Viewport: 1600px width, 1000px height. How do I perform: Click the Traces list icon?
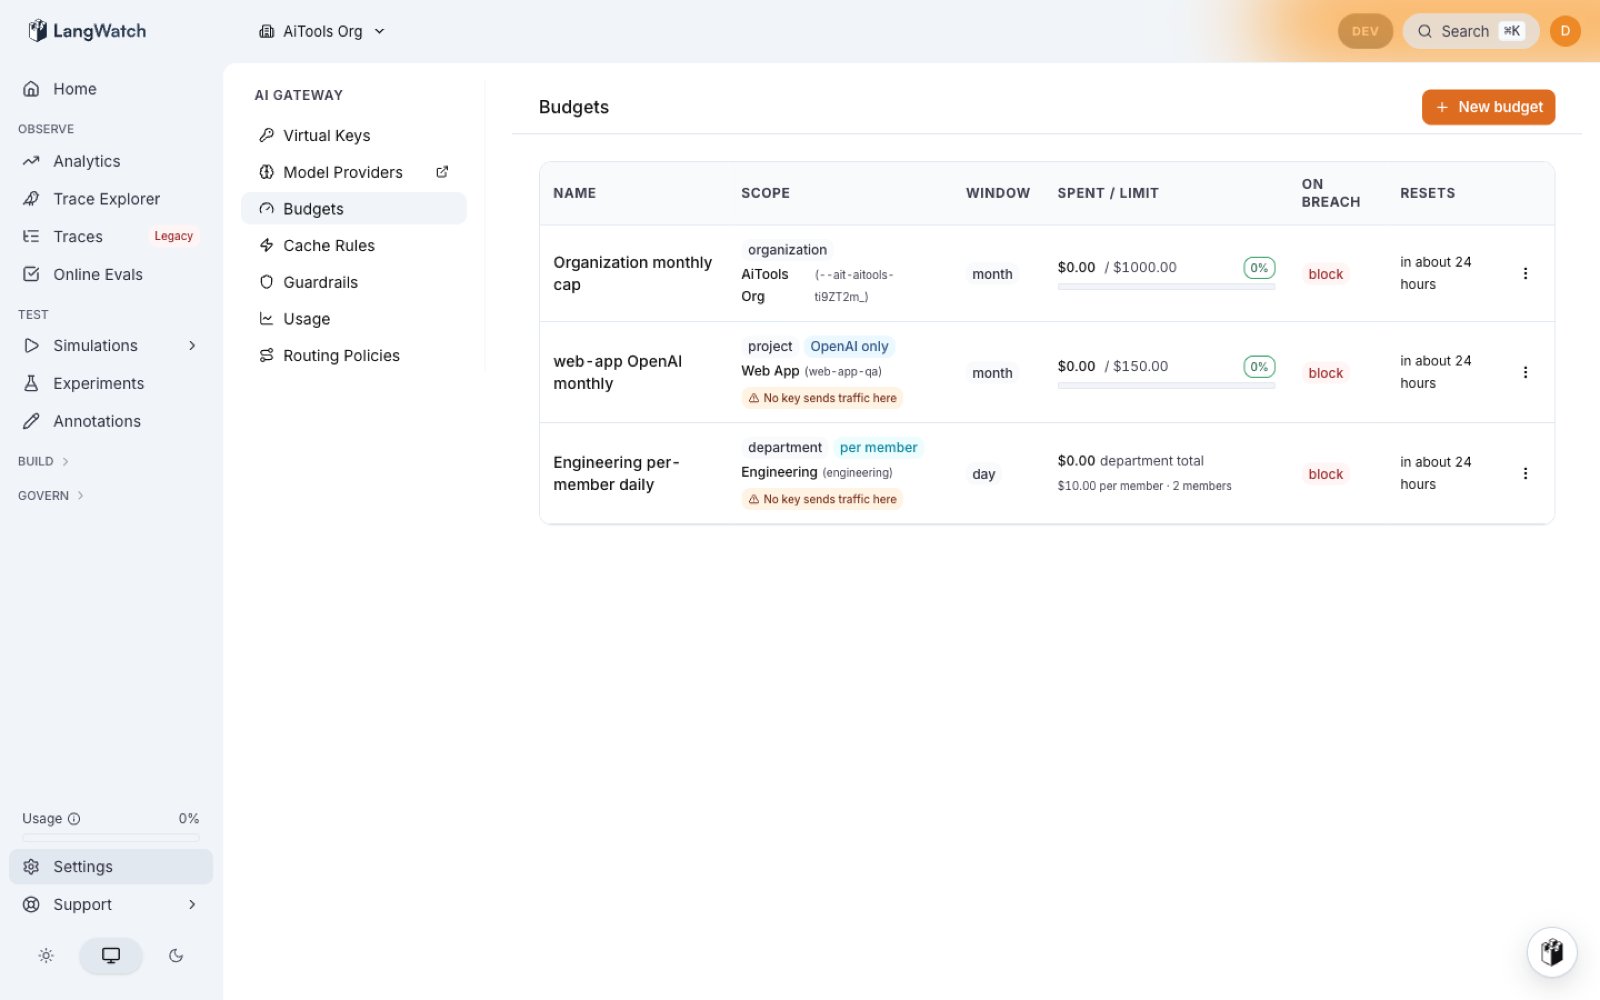tap(31, 237)
